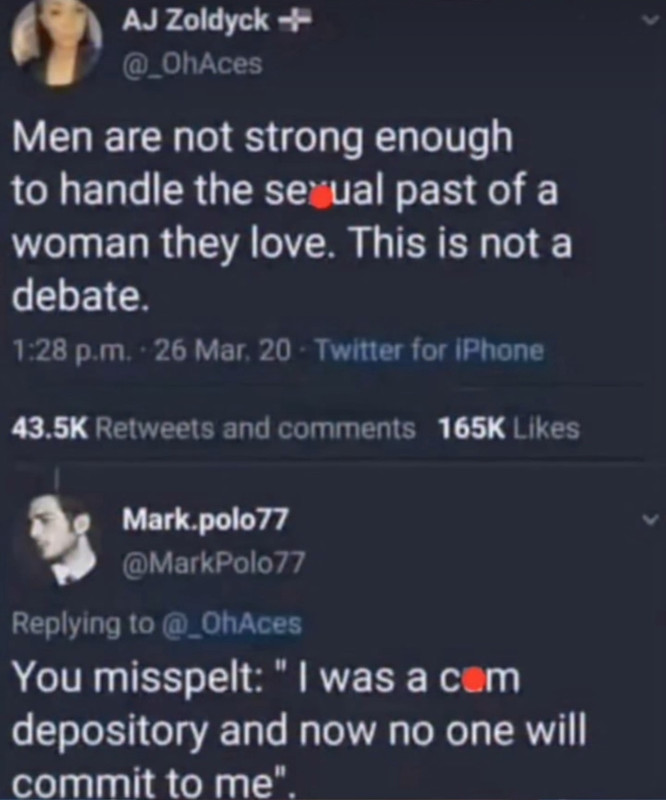This screenshot has width=666, height=800.
Task: Expand the chevron menu on Mark.polo77's reply
Action: point(648,519)
